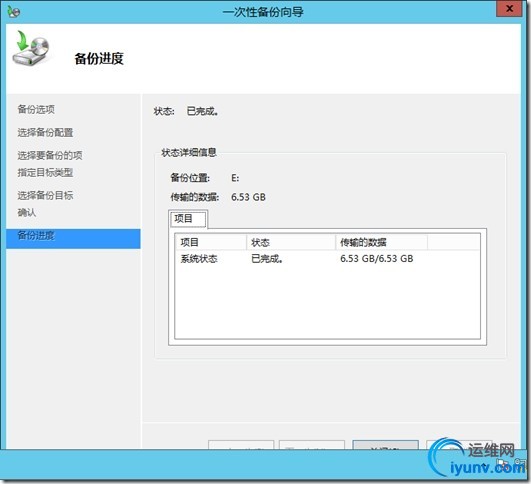Select the 选择备份目标 wizard step
The width and height of the screenshot is (531, 484).
pyautogui.click(x=45, y=195)
